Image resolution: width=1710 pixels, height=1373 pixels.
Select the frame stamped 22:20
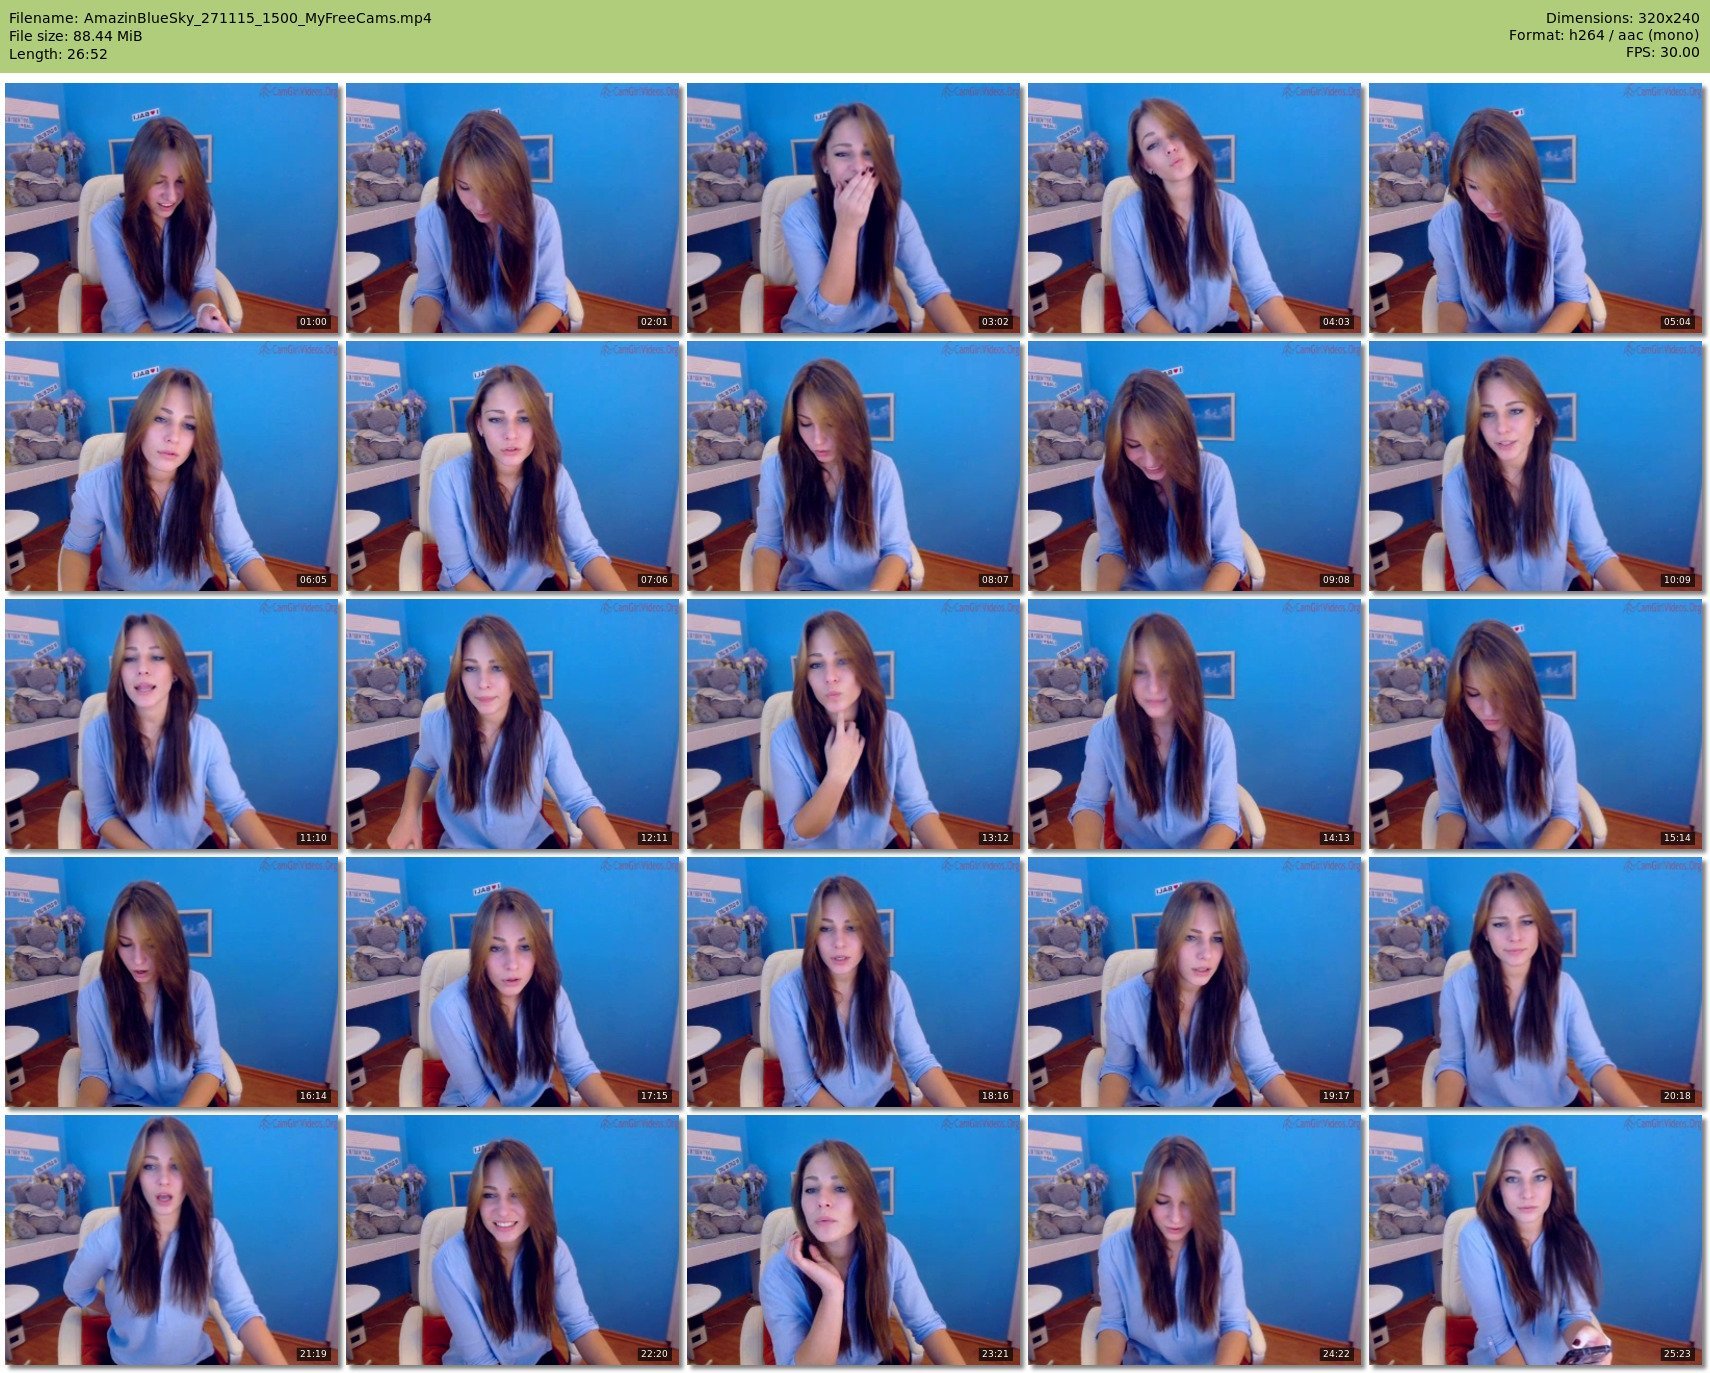513,1240
